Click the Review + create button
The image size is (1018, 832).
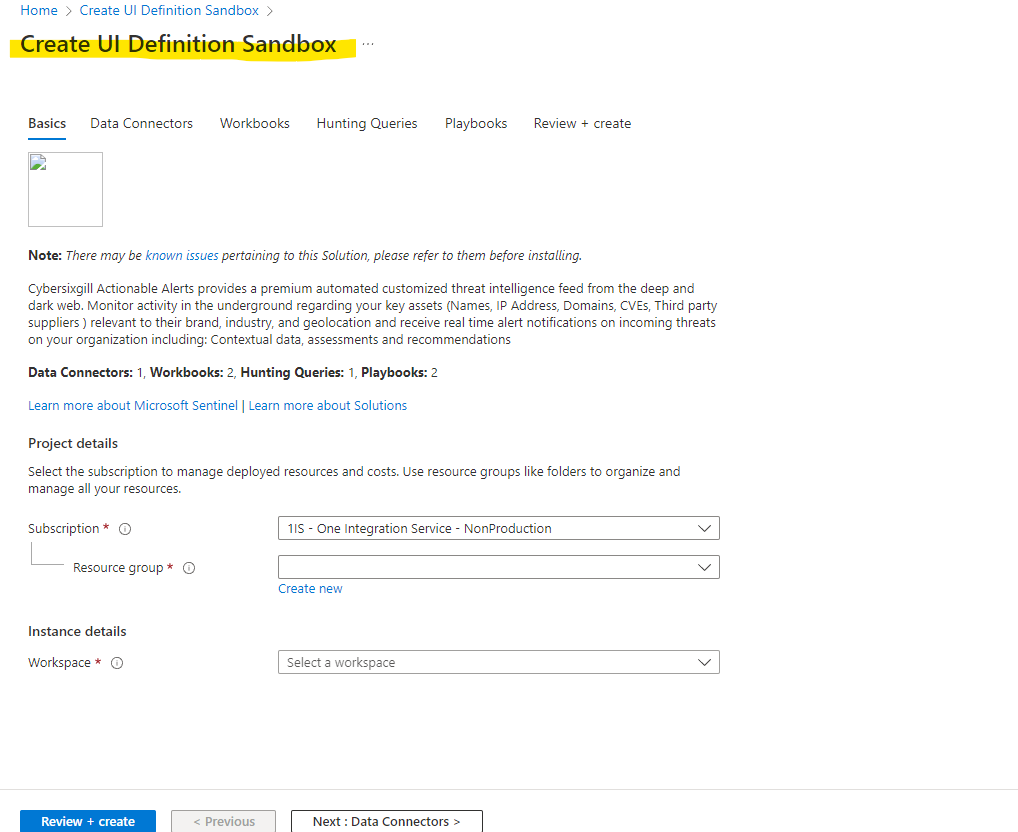point(88,821)
